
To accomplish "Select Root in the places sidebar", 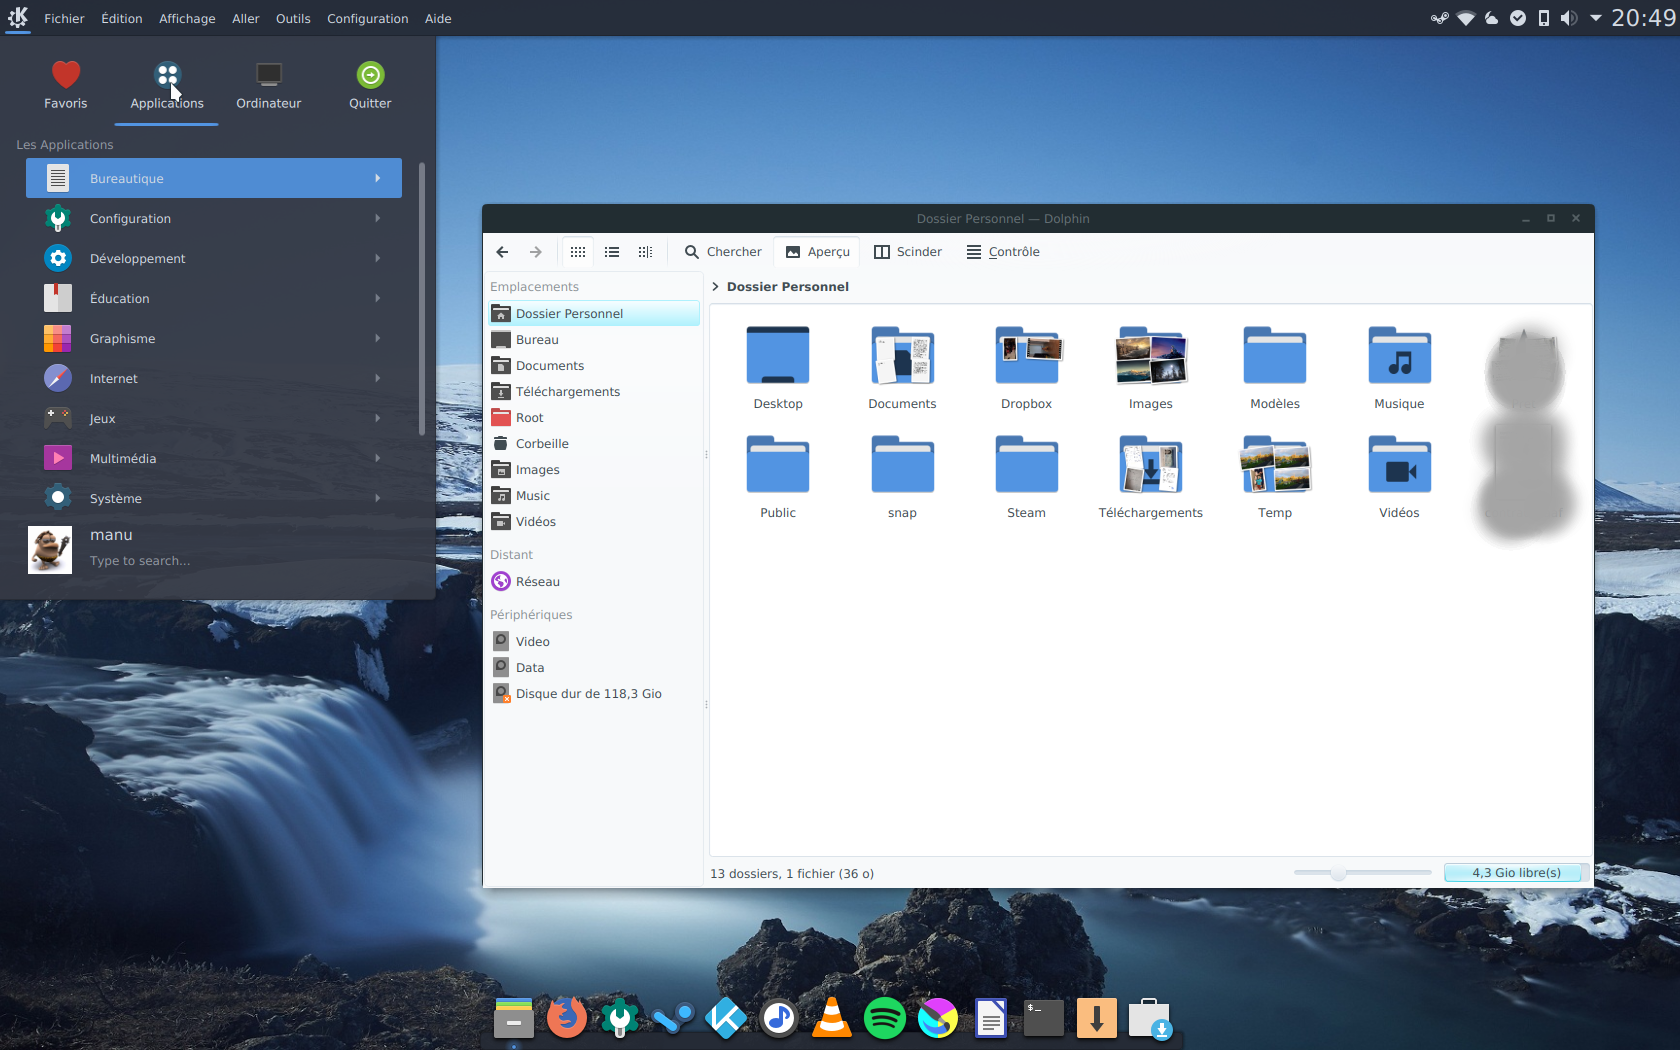I will [594, 418].
